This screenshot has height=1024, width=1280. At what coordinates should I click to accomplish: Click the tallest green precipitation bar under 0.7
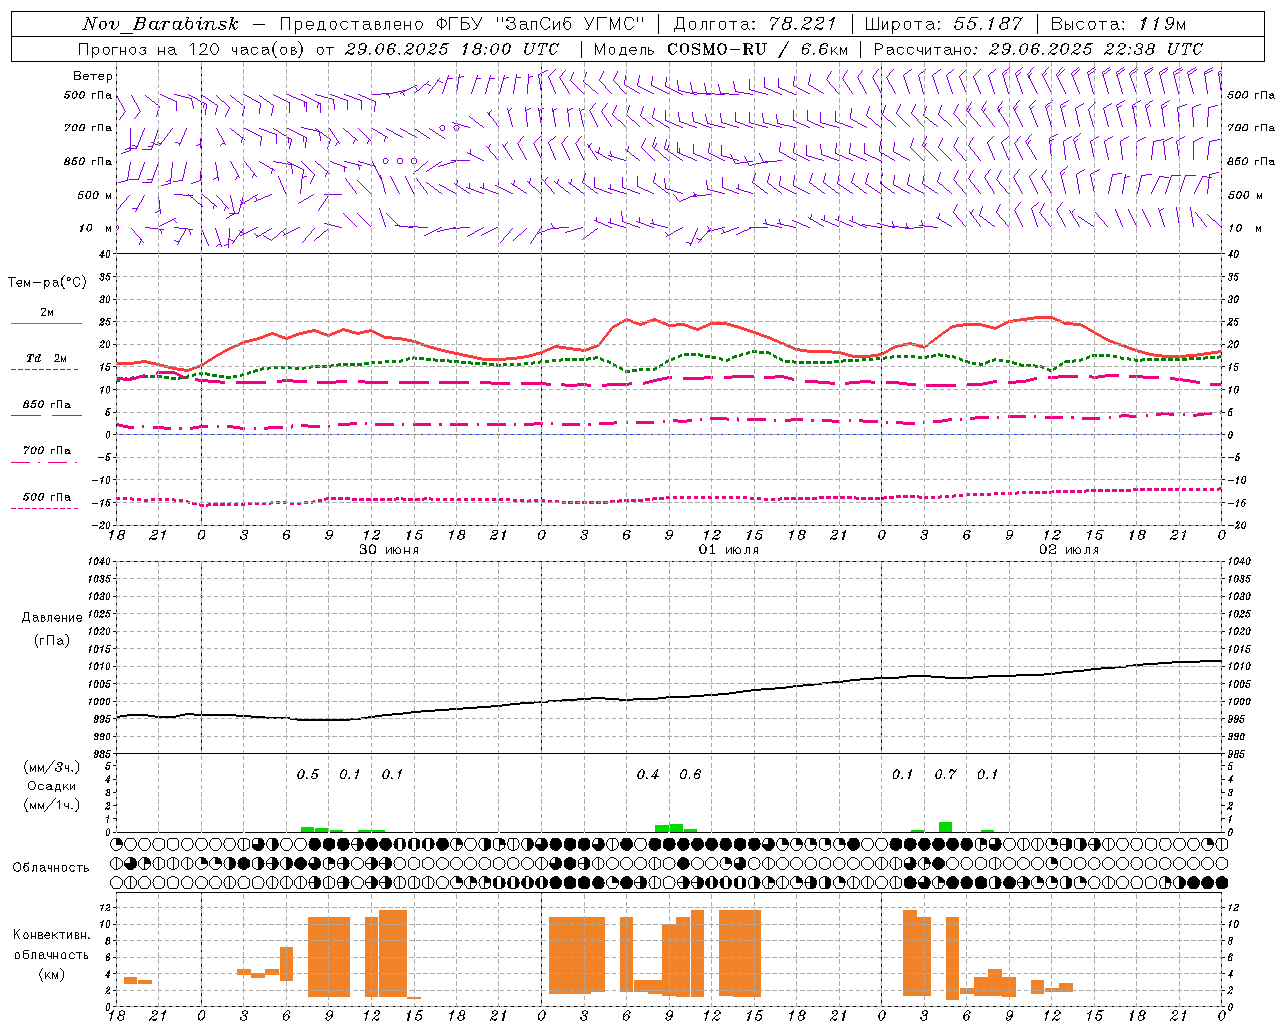click(945, 827)
